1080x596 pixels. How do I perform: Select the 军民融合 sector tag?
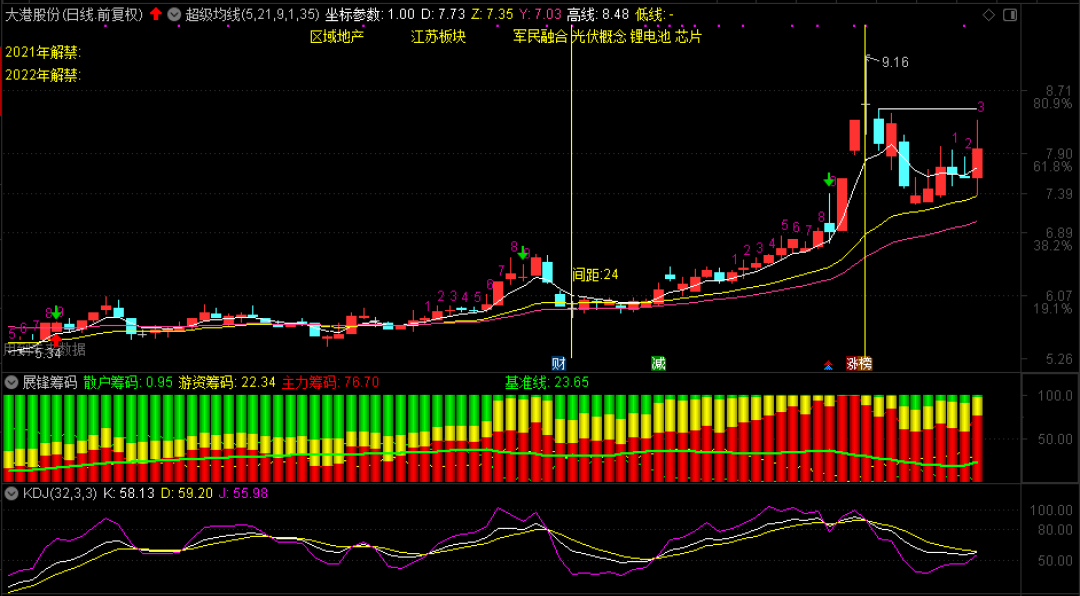tap(540, 37)
